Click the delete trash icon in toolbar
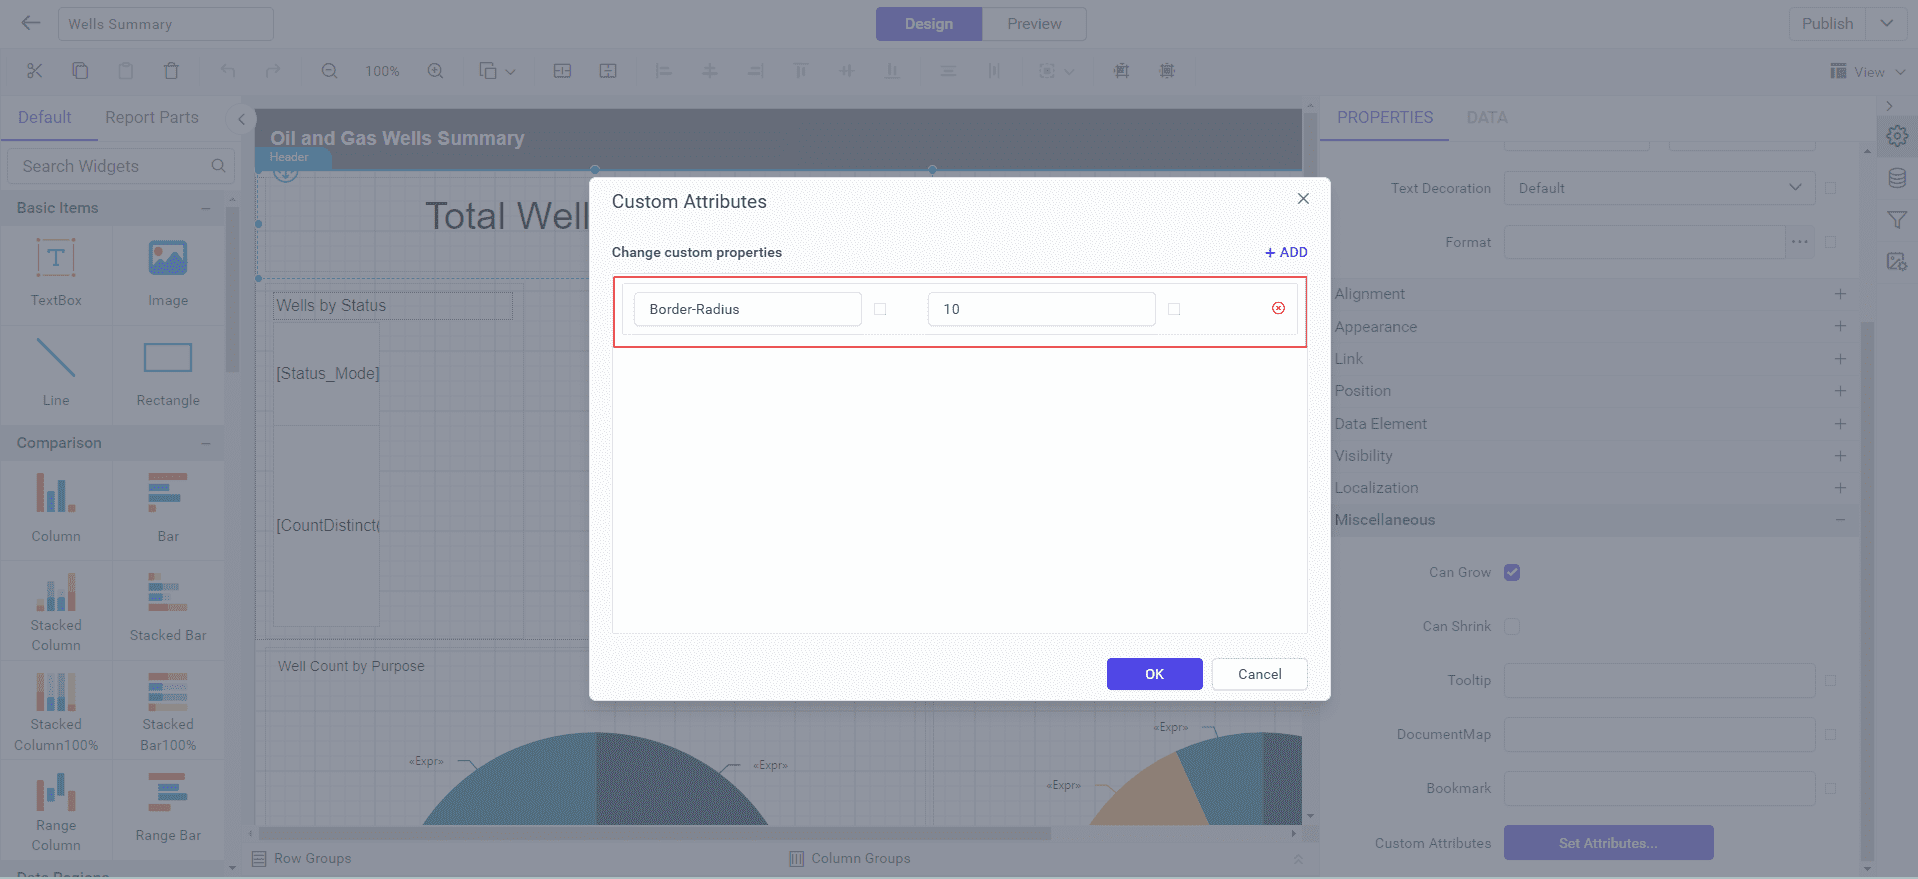This screenshot has width=1918, height=879. coord(171,71)
